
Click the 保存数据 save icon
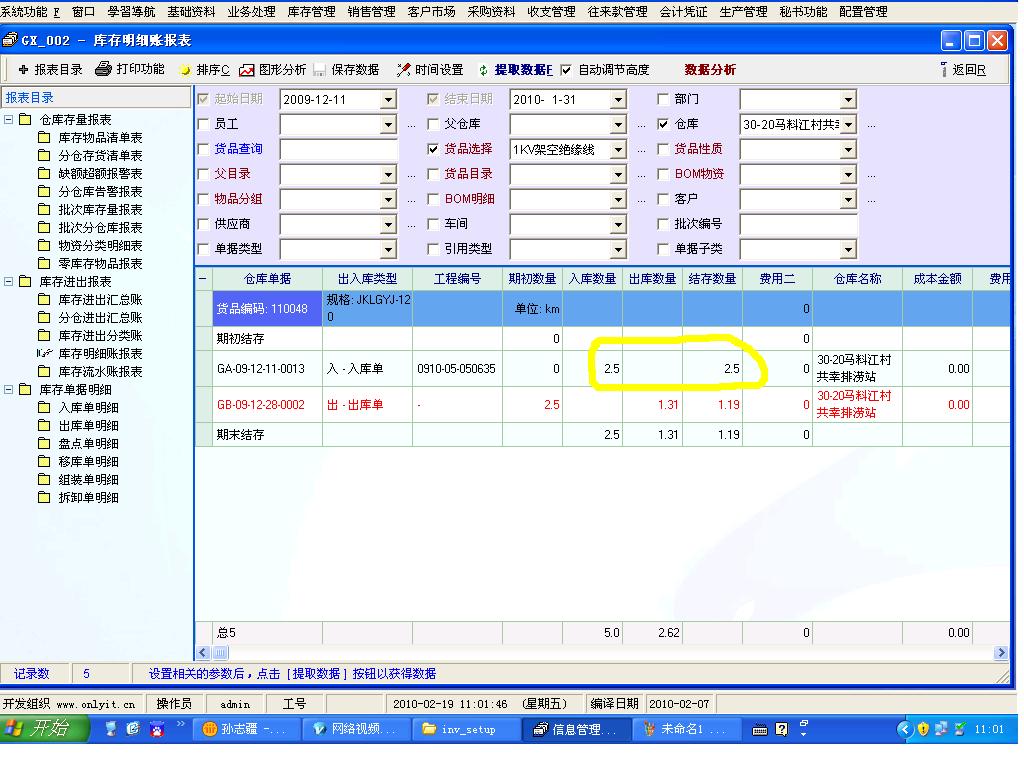click(x=320, y=70)
